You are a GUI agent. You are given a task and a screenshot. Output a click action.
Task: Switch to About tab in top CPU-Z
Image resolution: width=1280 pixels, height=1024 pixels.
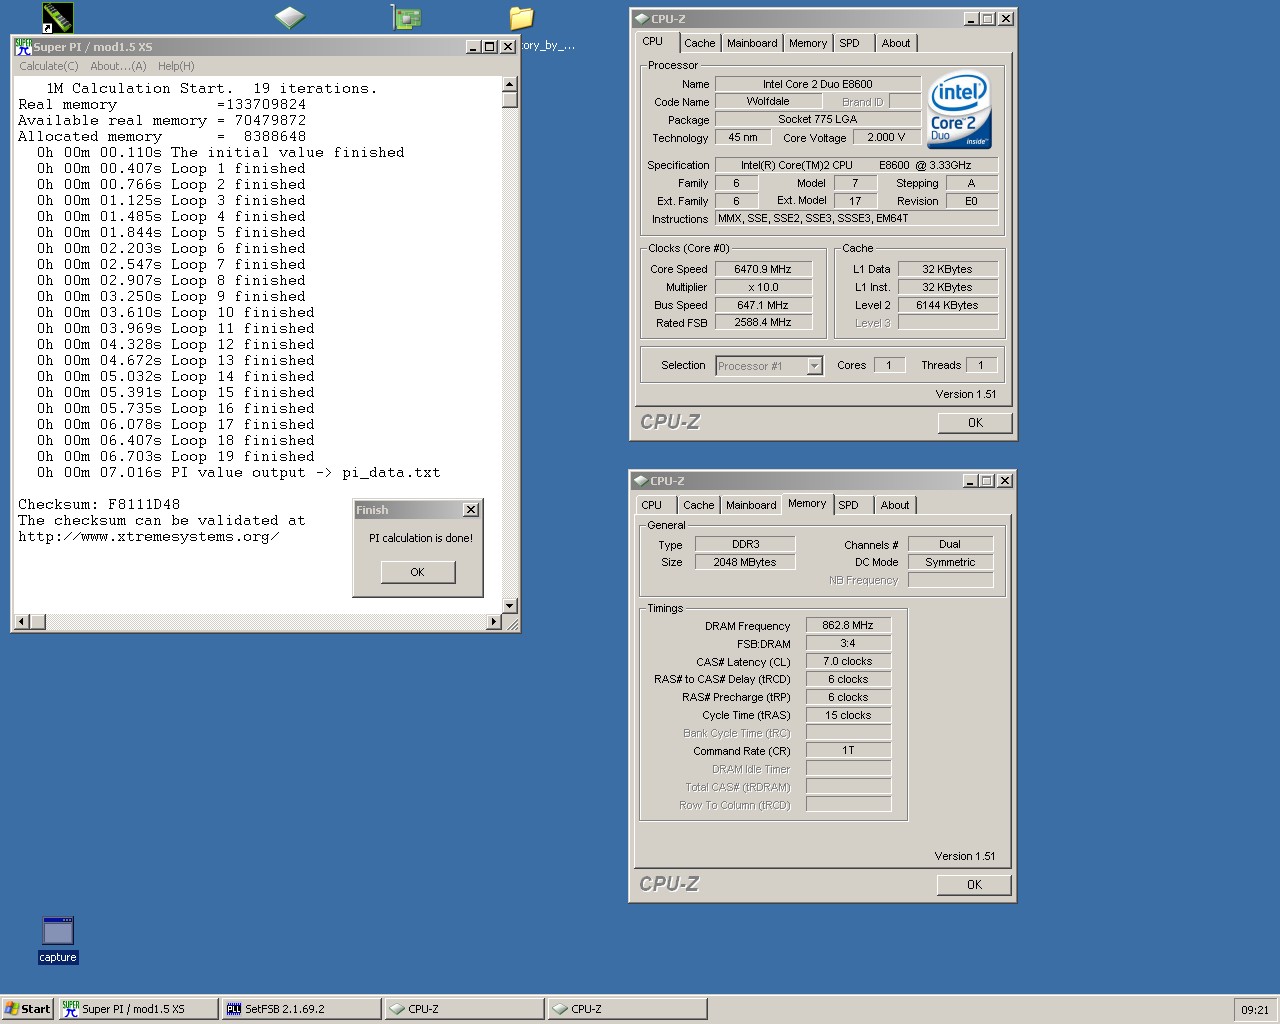[x=896, y=43]
